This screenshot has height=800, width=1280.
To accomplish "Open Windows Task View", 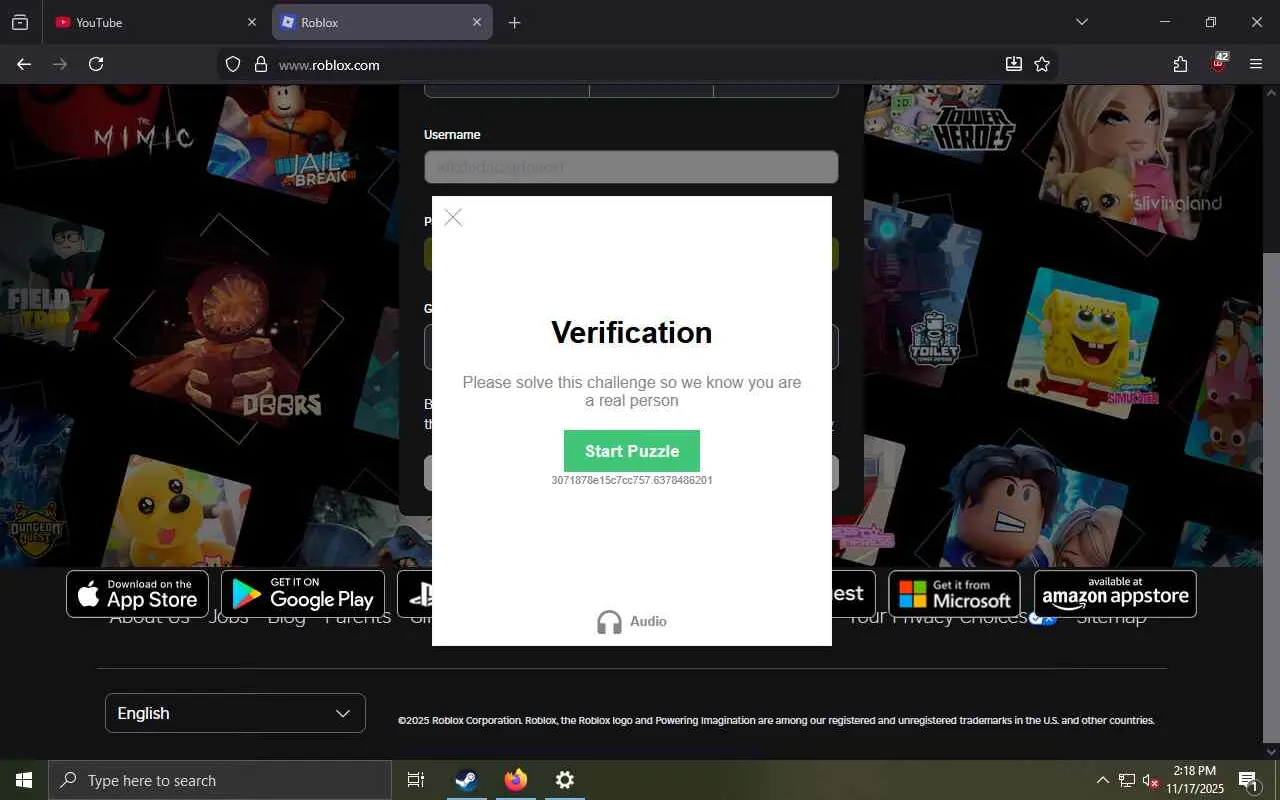I will (416, 780).
